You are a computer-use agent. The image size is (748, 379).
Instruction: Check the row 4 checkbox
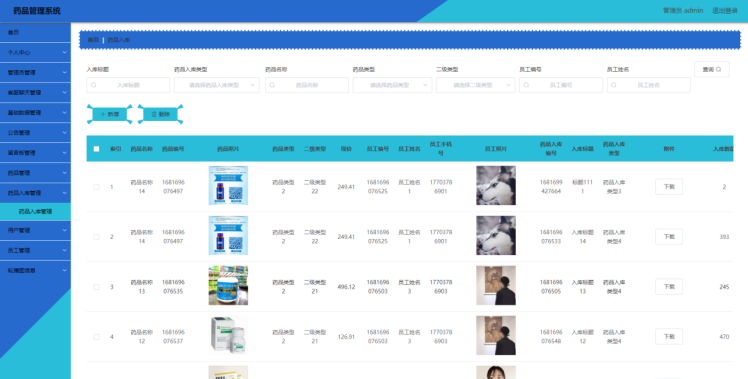[x=96, y=337]
